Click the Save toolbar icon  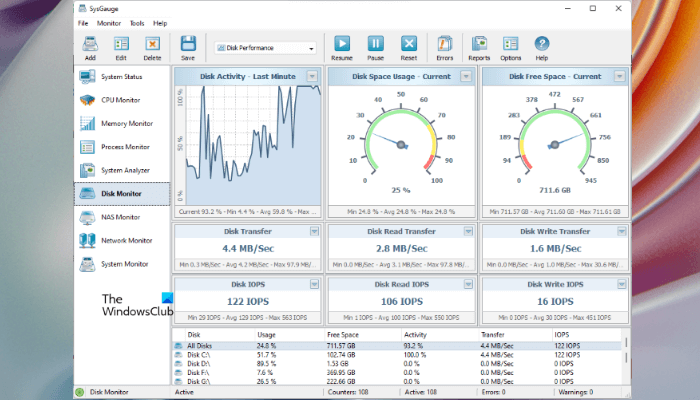(188, 46)
